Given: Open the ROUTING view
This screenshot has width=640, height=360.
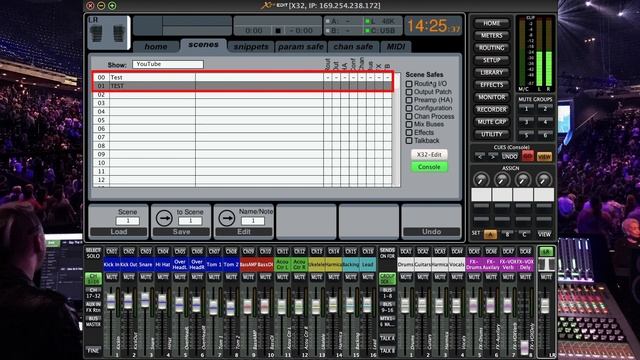Looking at the screenshot, I should point(491,48).
